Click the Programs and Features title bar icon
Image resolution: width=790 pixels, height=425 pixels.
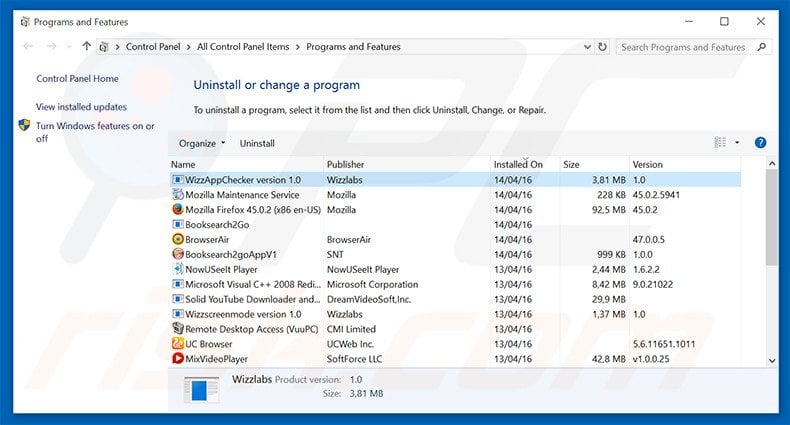25,22
